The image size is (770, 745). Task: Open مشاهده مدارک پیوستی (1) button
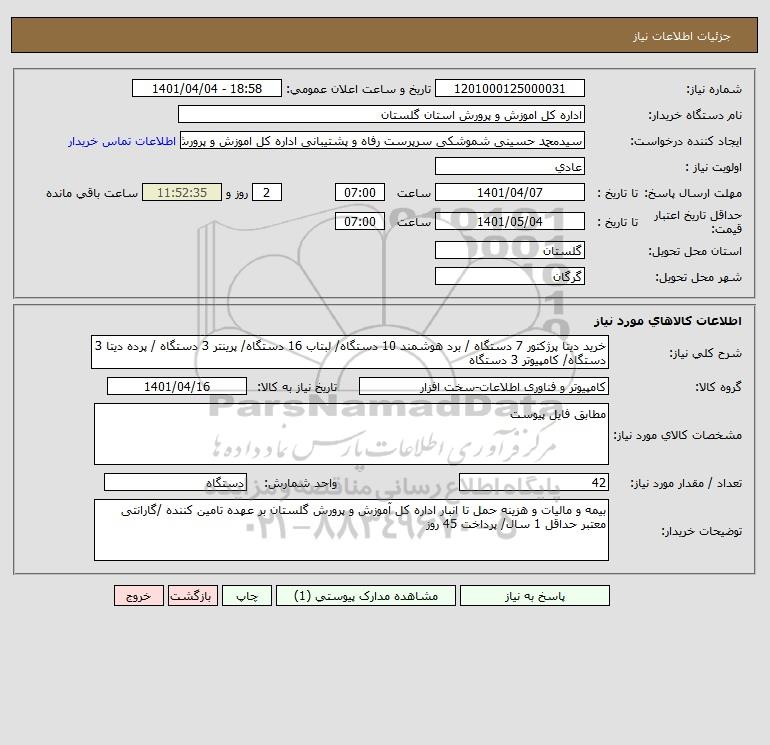[366, 596]
